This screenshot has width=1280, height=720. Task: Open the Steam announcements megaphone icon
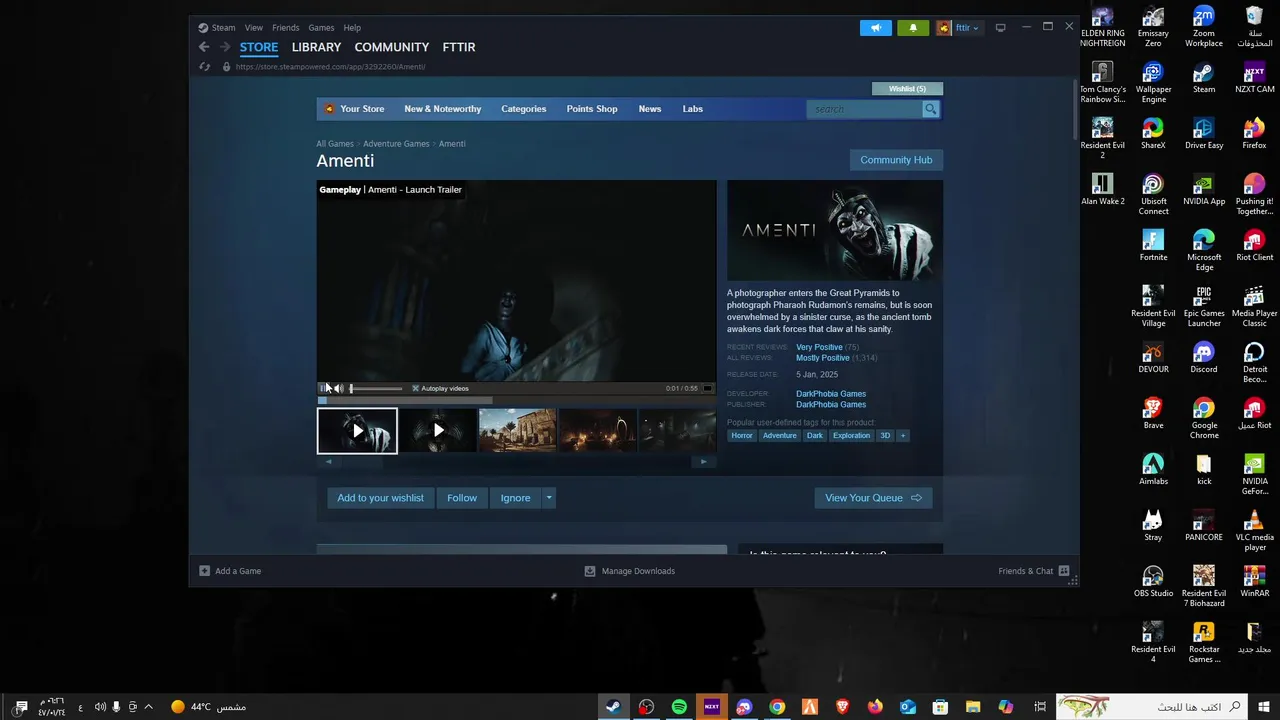875,28
